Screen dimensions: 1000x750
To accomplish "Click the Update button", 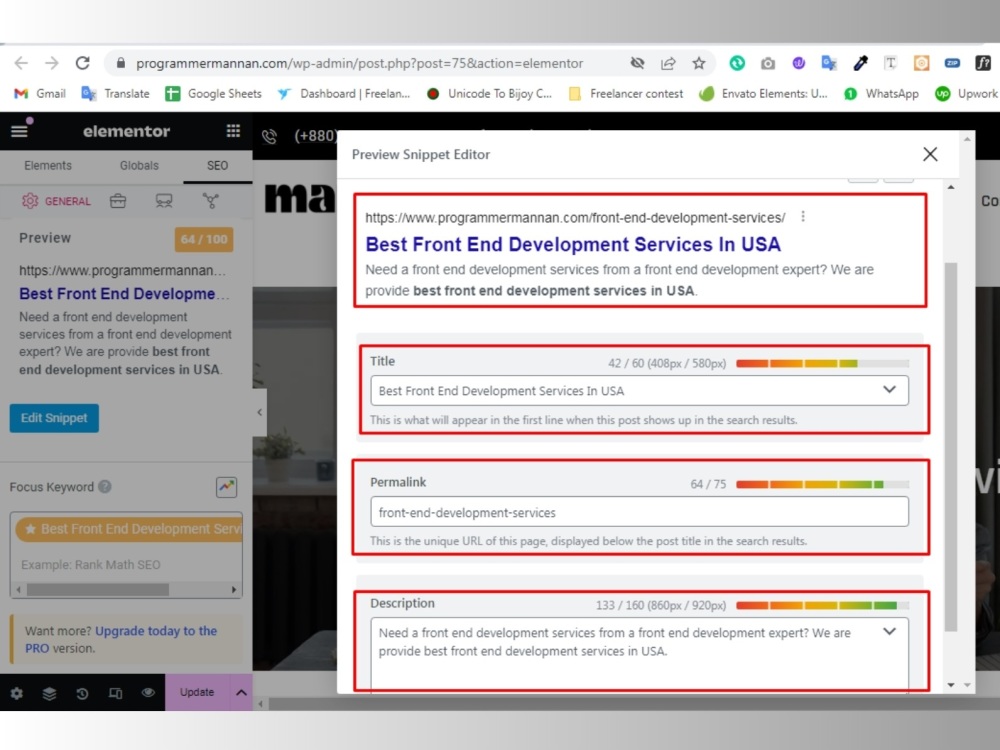I will 197,693.
